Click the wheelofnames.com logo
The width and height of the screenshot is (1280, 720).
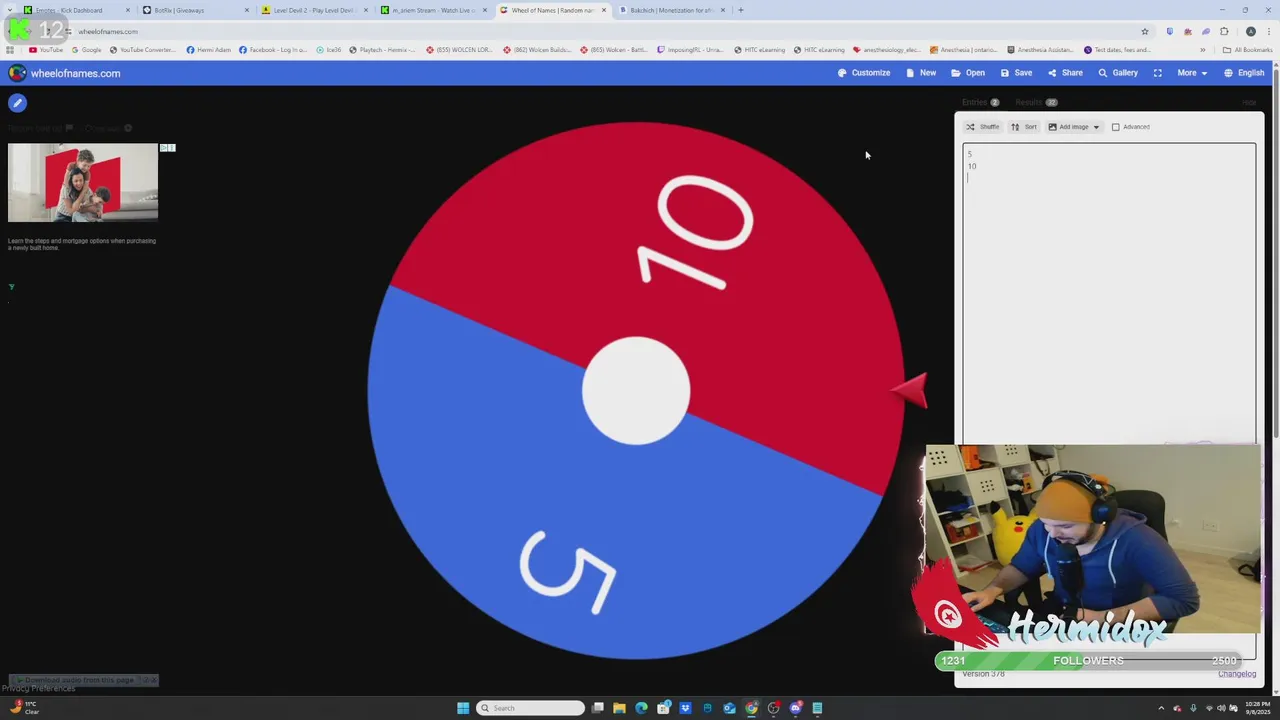point(64,73)
